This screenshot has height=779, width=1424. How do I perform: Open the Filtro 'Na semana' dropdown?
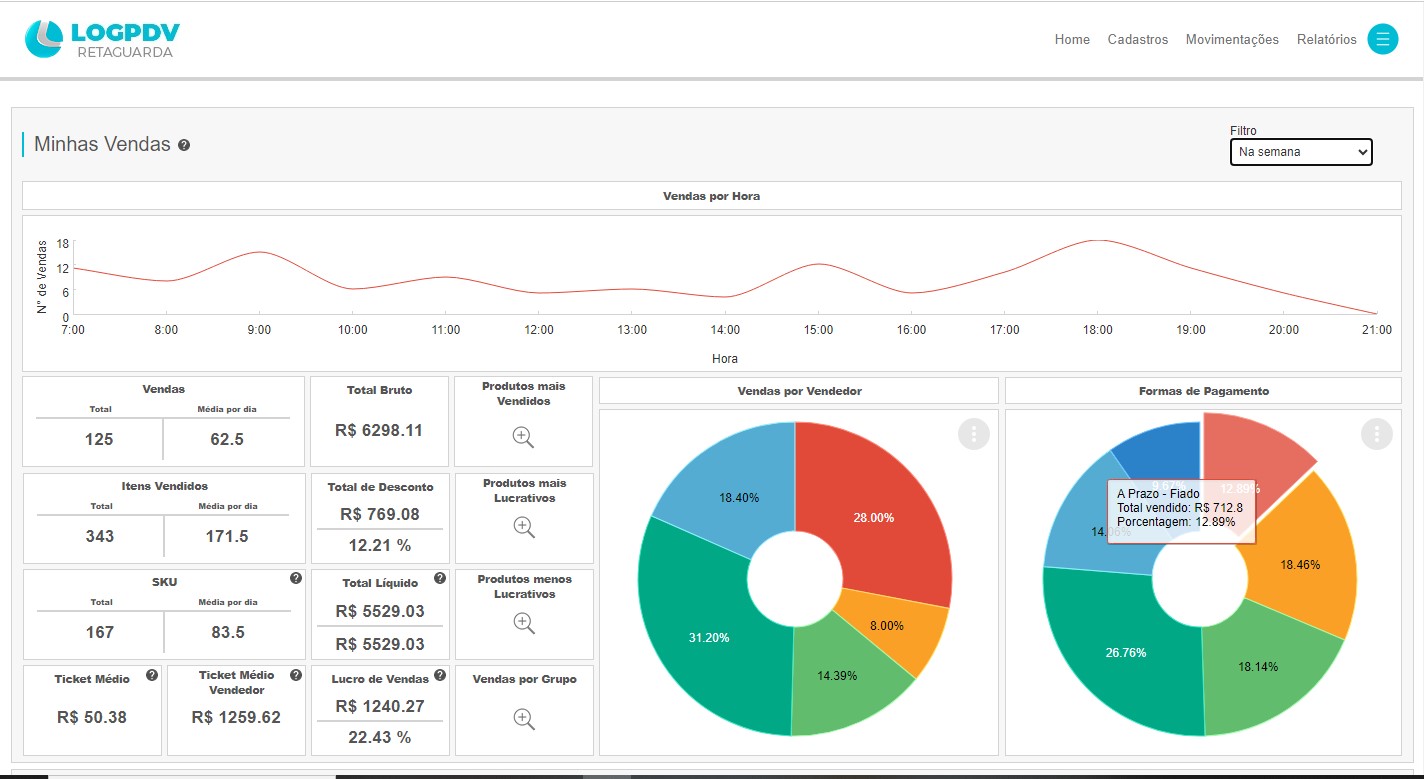pos(1300,152)
